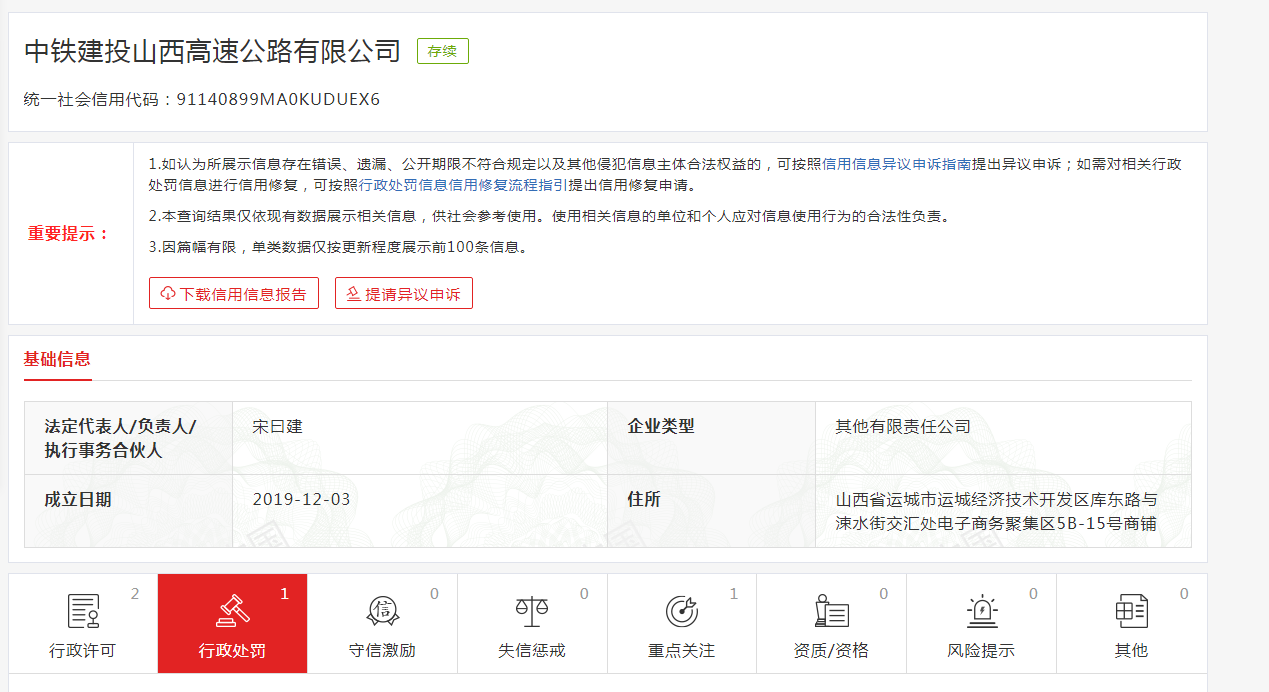Click the 行政许可 document icon
1269x692 pixels.
(x=83, y=610)
